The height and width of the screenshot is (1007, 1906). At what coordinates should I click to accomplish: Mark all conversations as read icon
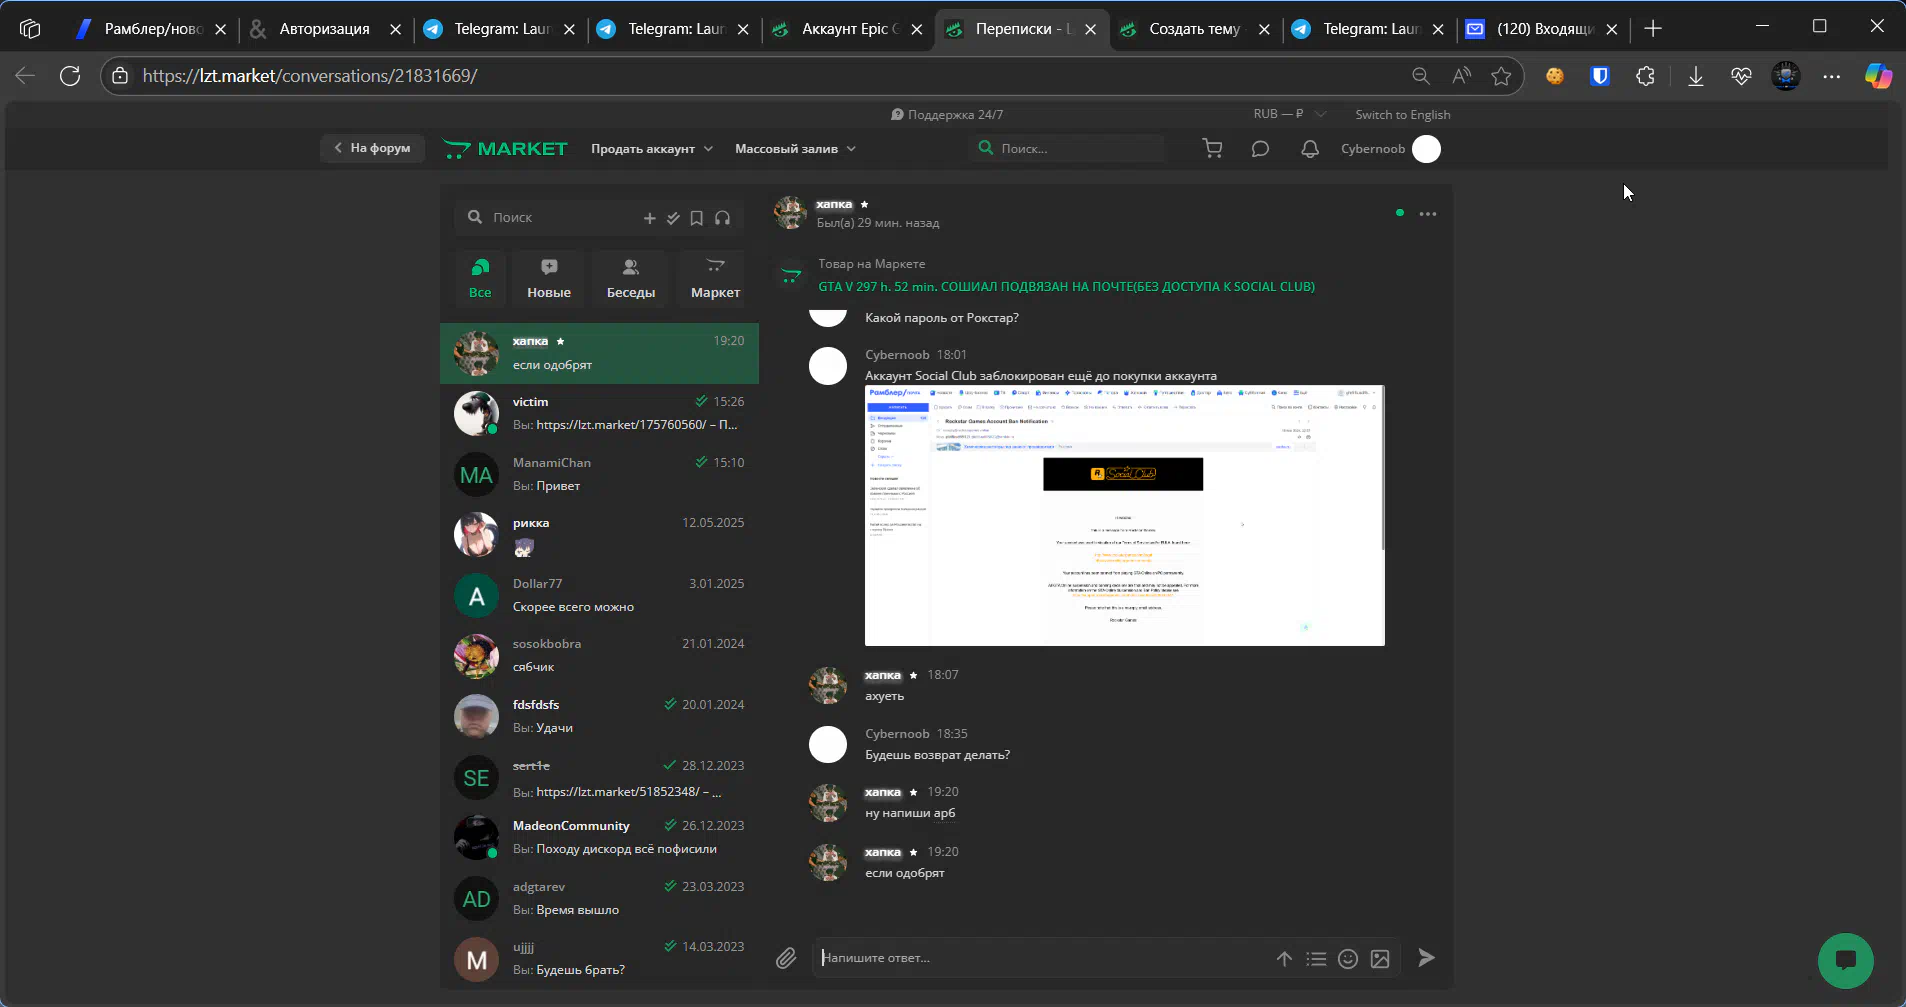point(673,218)
